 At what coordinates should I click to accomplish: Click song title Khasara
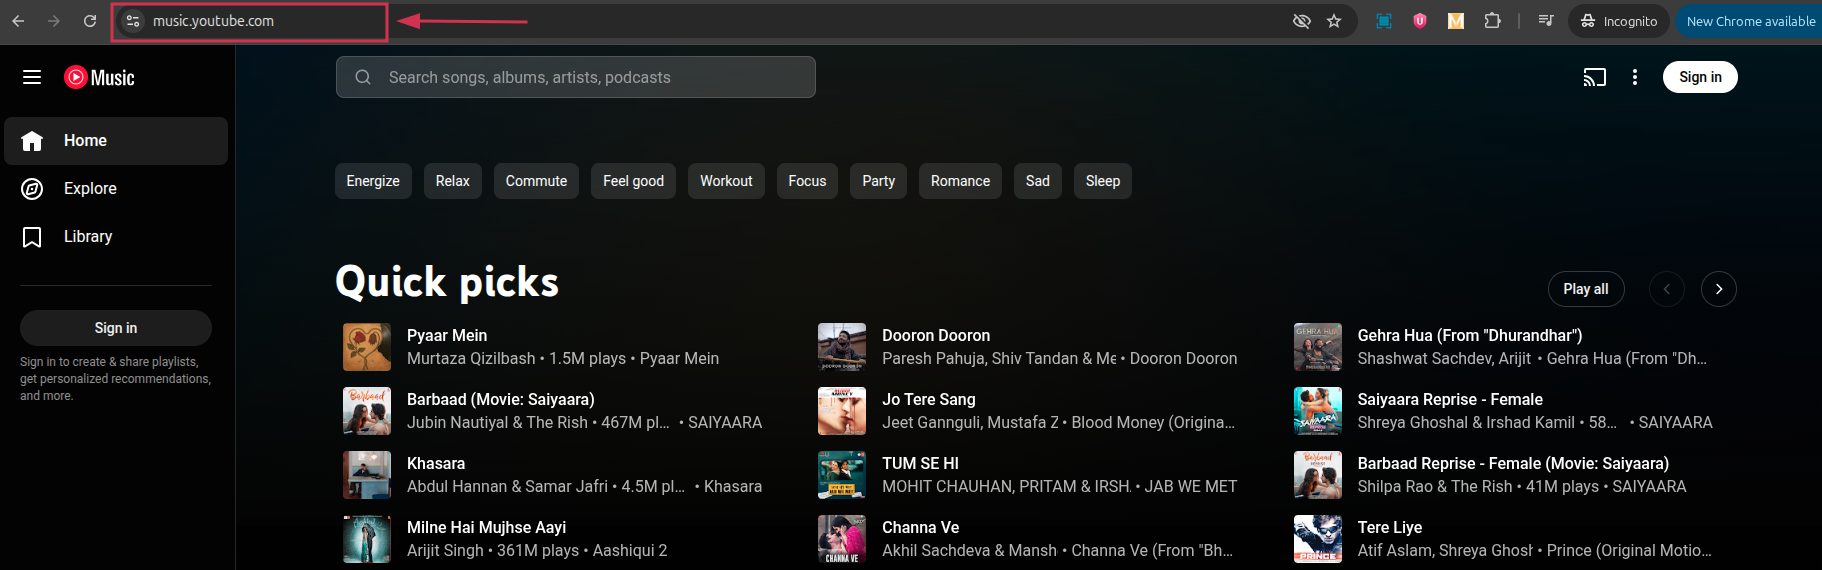436,463
